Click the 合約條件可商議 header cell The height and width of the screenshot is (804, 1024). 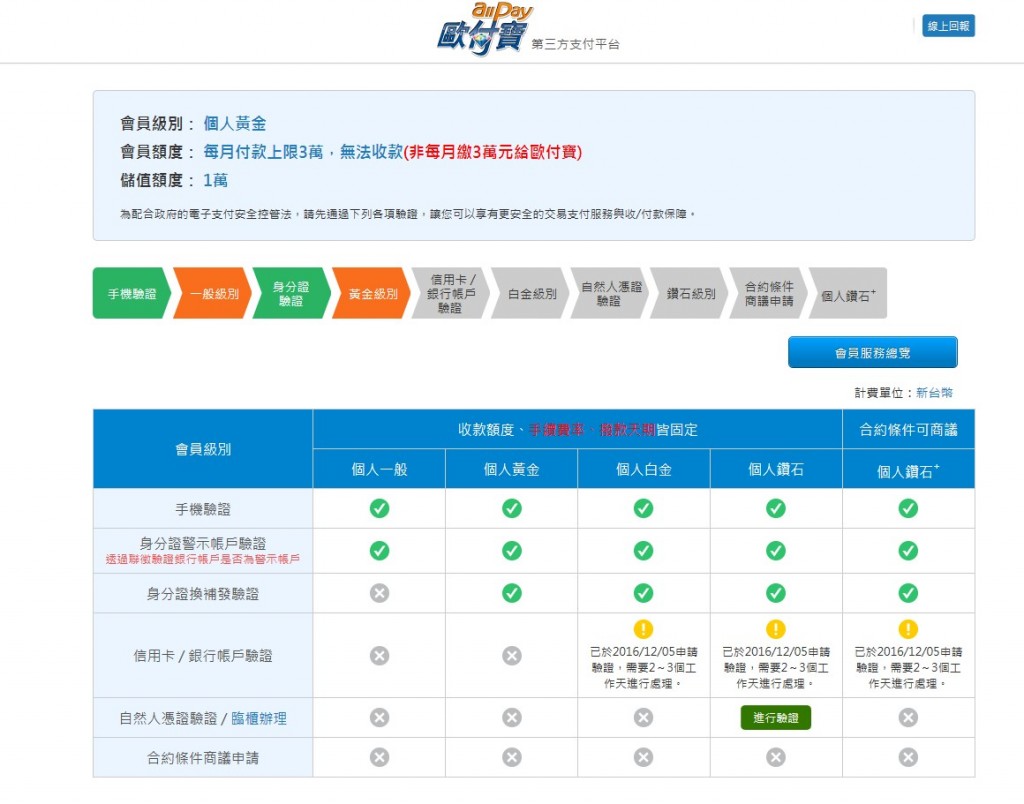(908, 429)
